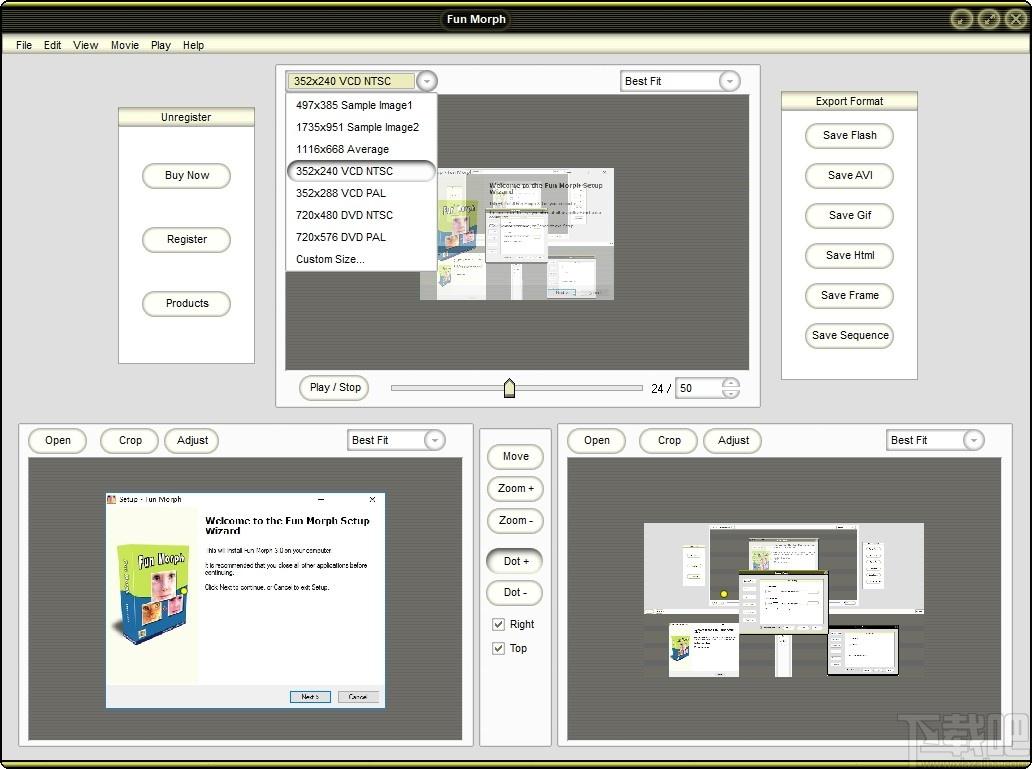The width and height of the screenshot is (1032, 769).
Task: Open an image in the right panel
Action: click(596, 440)
